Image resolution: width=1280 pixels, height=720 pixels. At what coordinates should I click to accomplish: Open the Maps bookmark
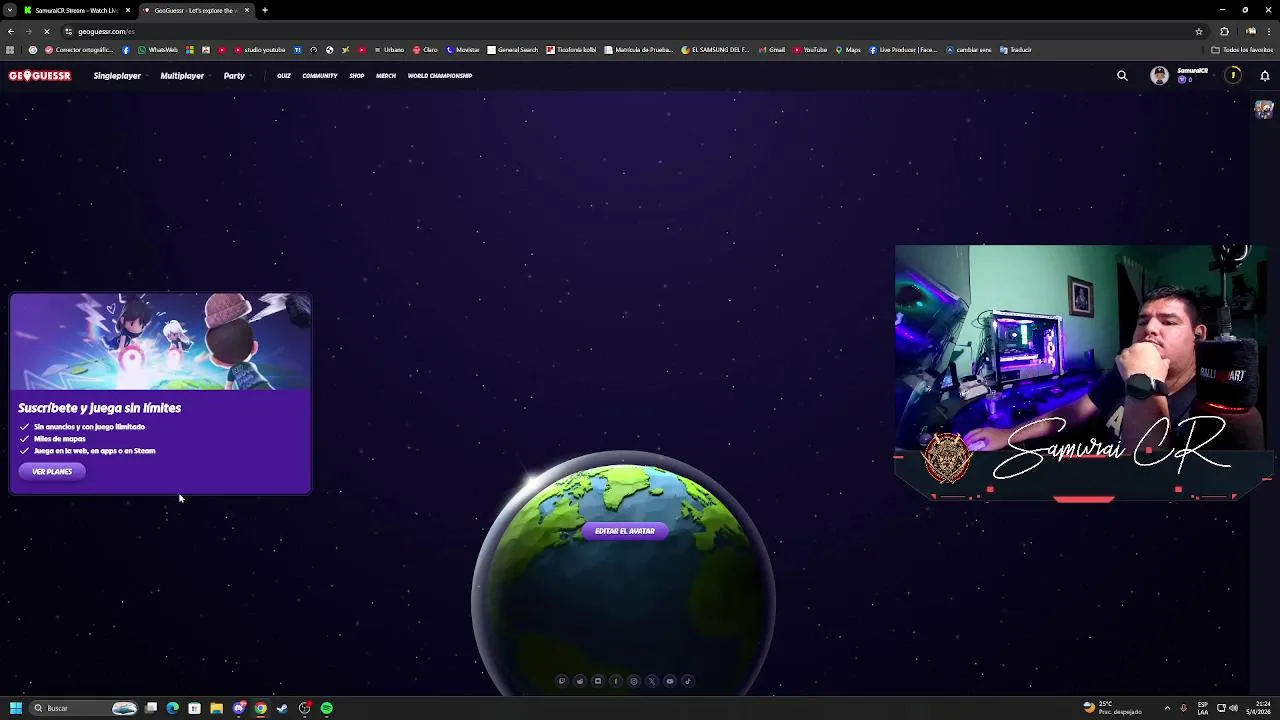click(x=848, y=50)
